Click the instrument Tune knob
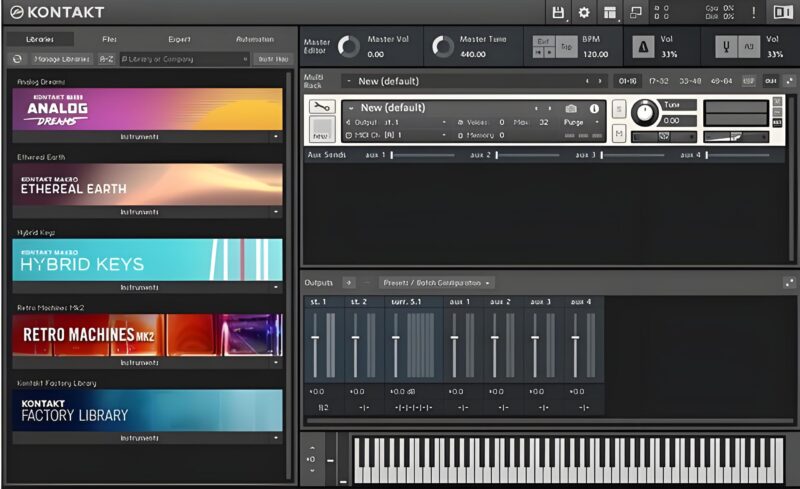 coord(645,112)
